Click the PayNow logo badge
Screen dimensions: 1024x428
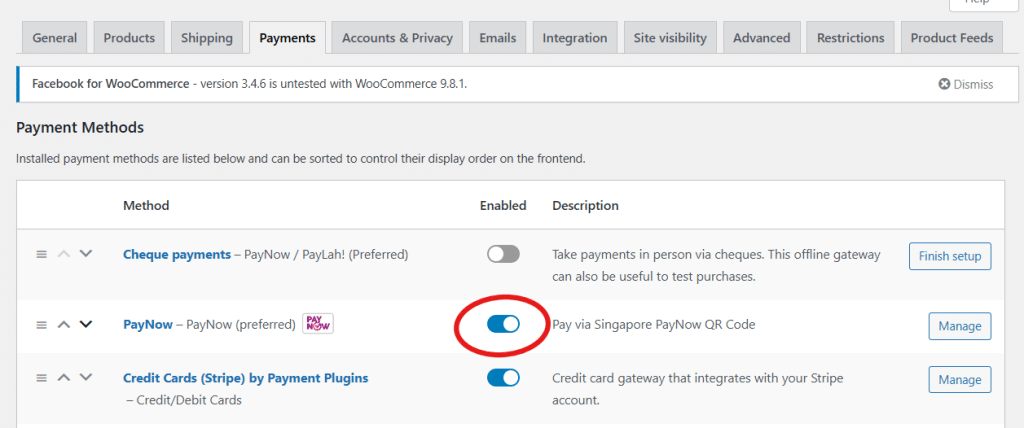(318, 325)
